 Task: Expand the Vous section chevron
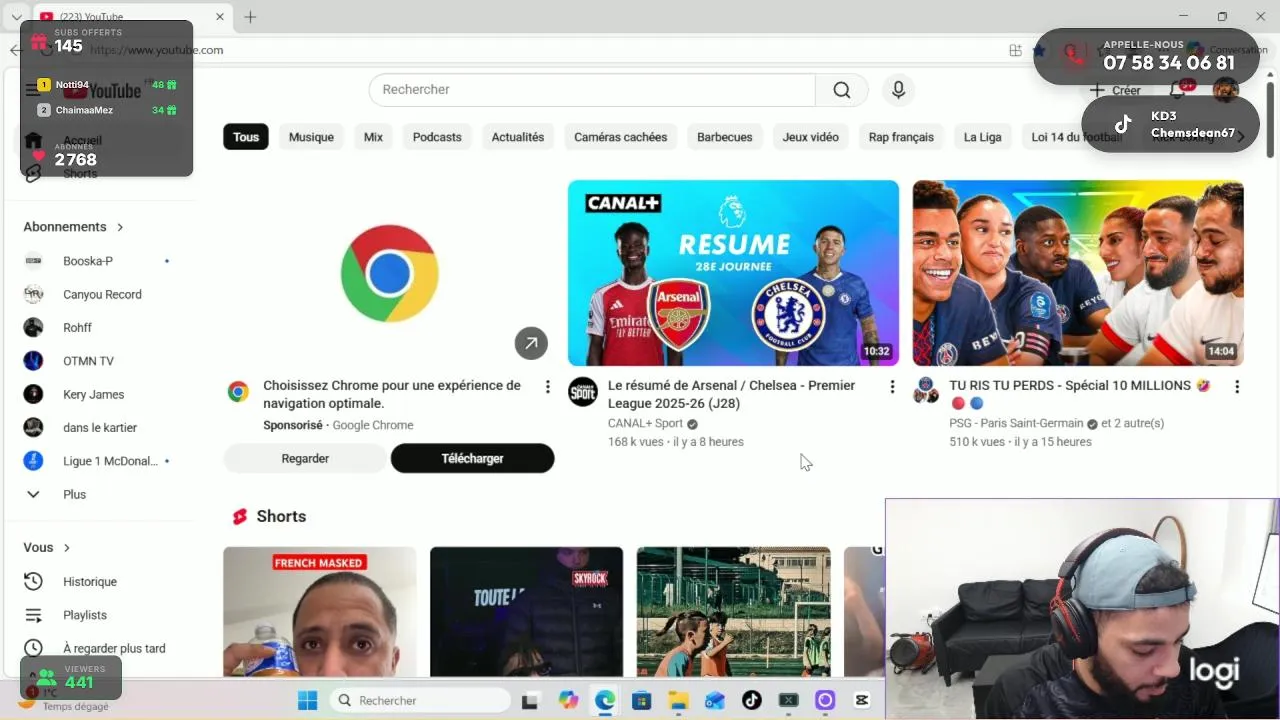pos(67,548)
